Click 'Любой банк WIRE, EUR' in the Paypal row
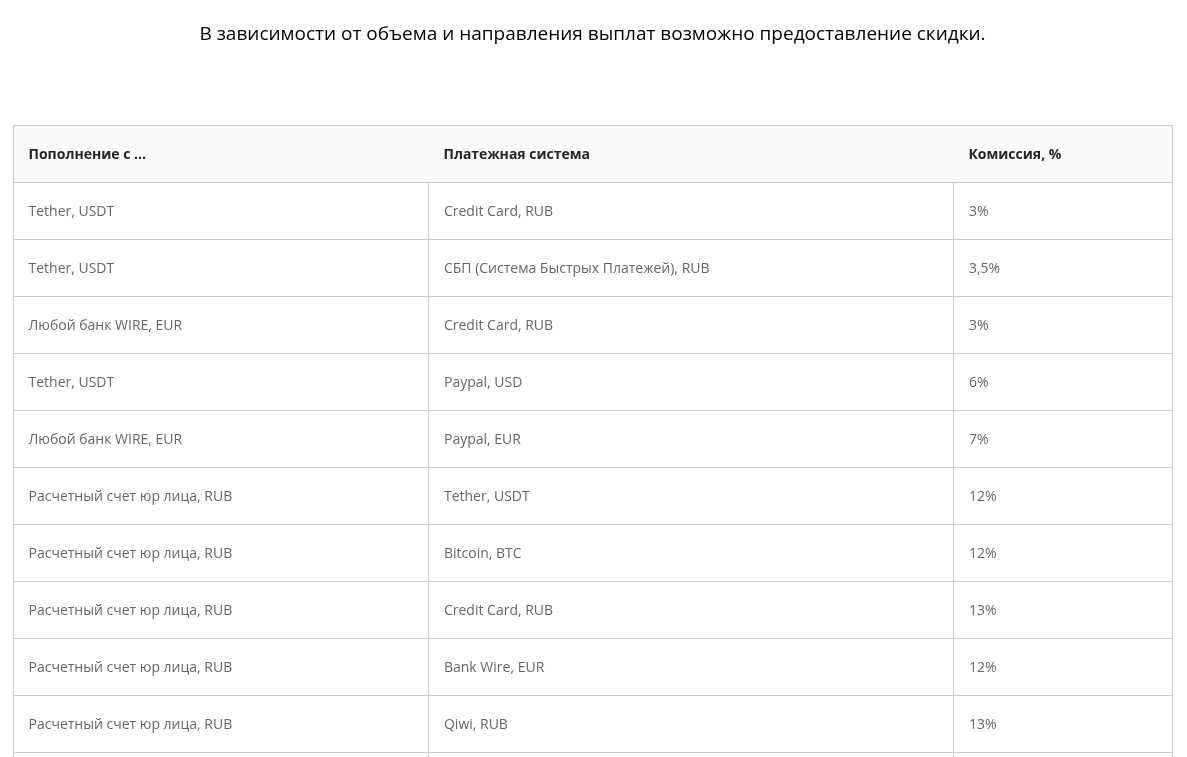 [105, 439]
